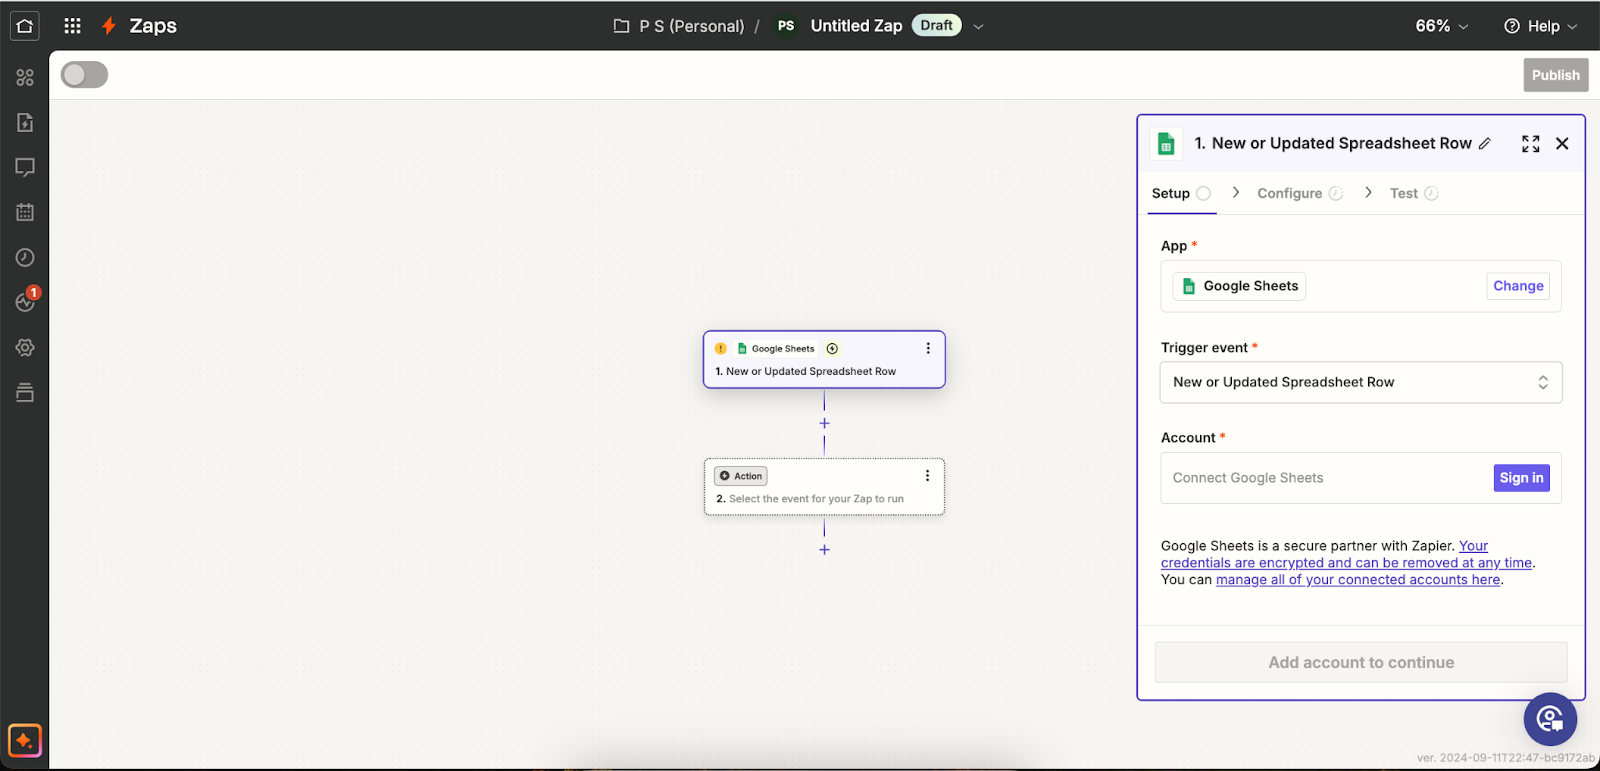Close the step setup panel
Viewport: 1600px width, 771px height.
pos(1562,144)
